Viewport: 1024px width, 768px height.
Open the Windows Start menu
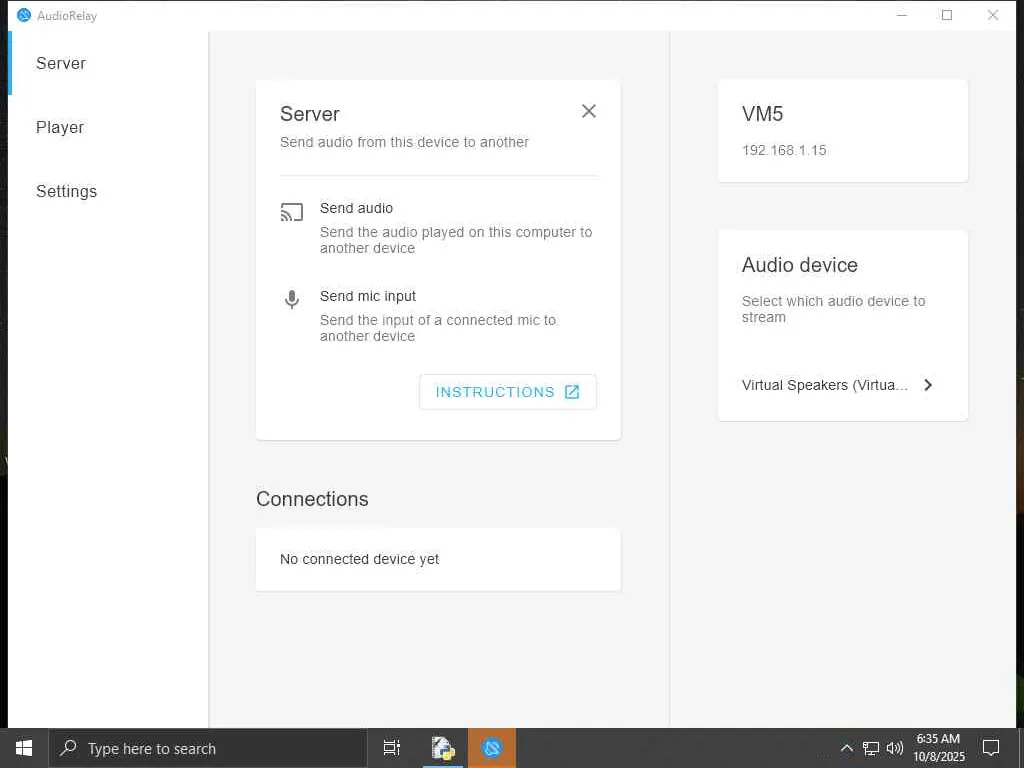coord(24,748)
